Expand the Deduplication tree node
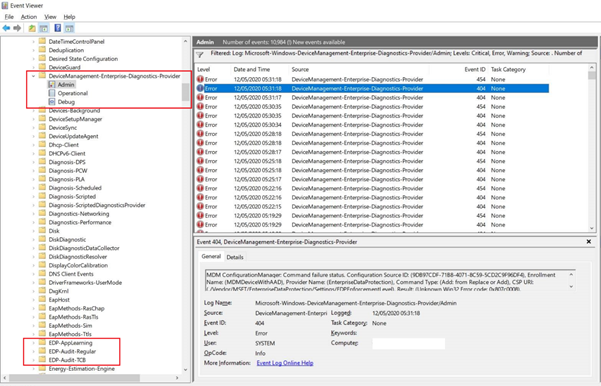 (33, 50)
